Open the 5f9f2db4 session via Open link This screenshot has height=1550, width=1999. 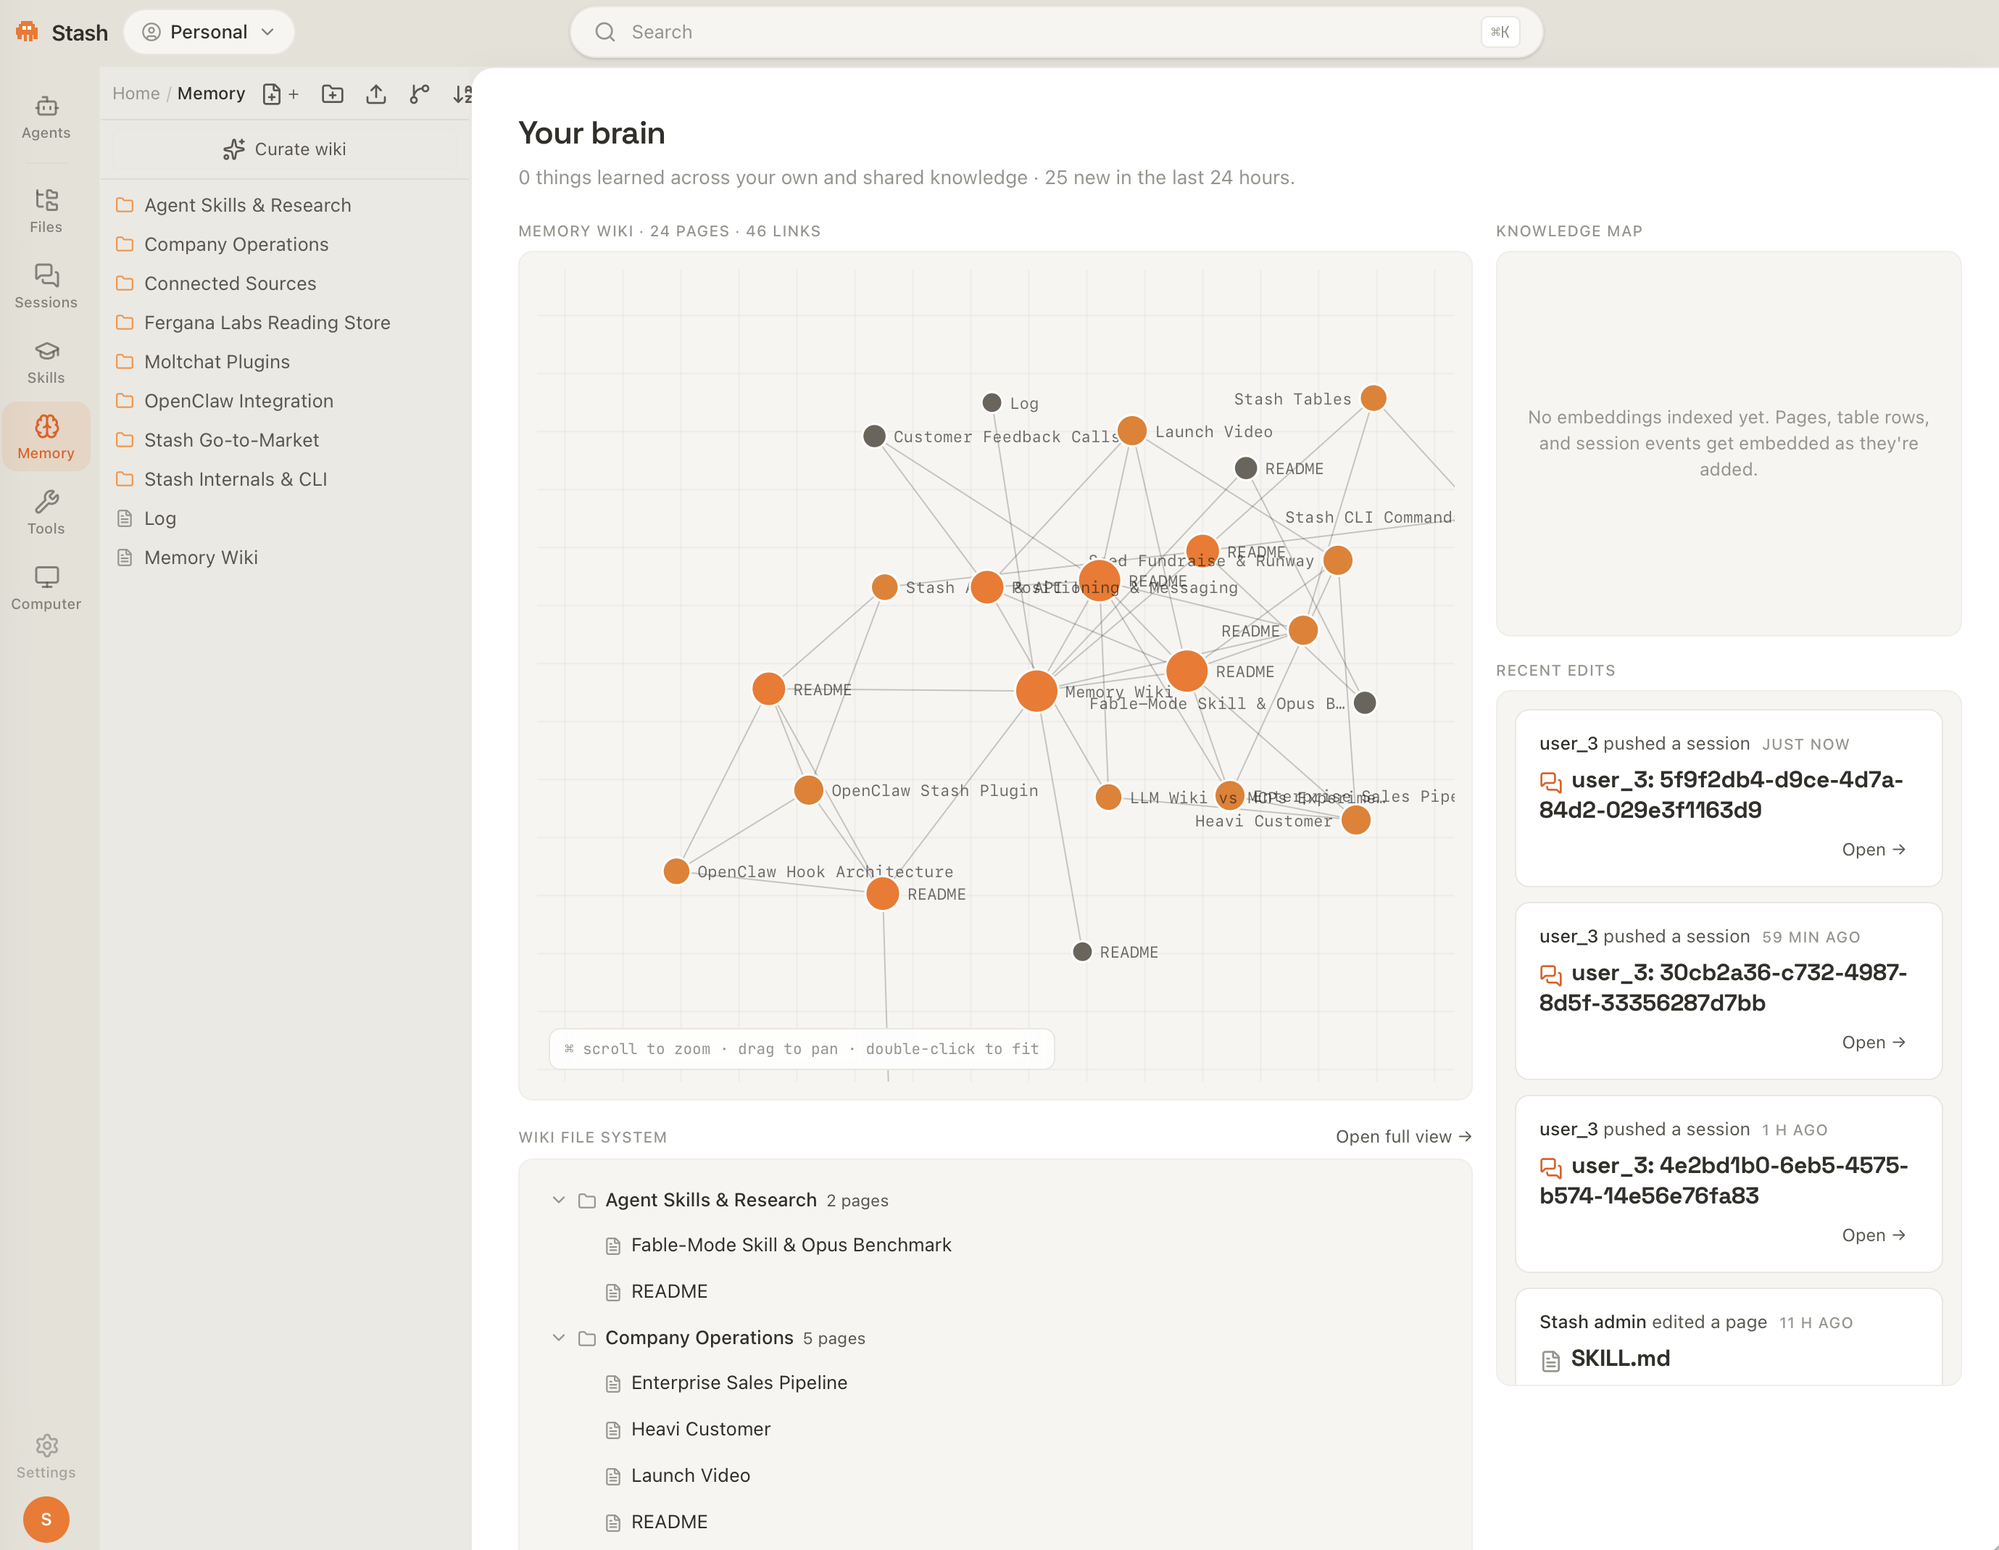[1873, 849]
